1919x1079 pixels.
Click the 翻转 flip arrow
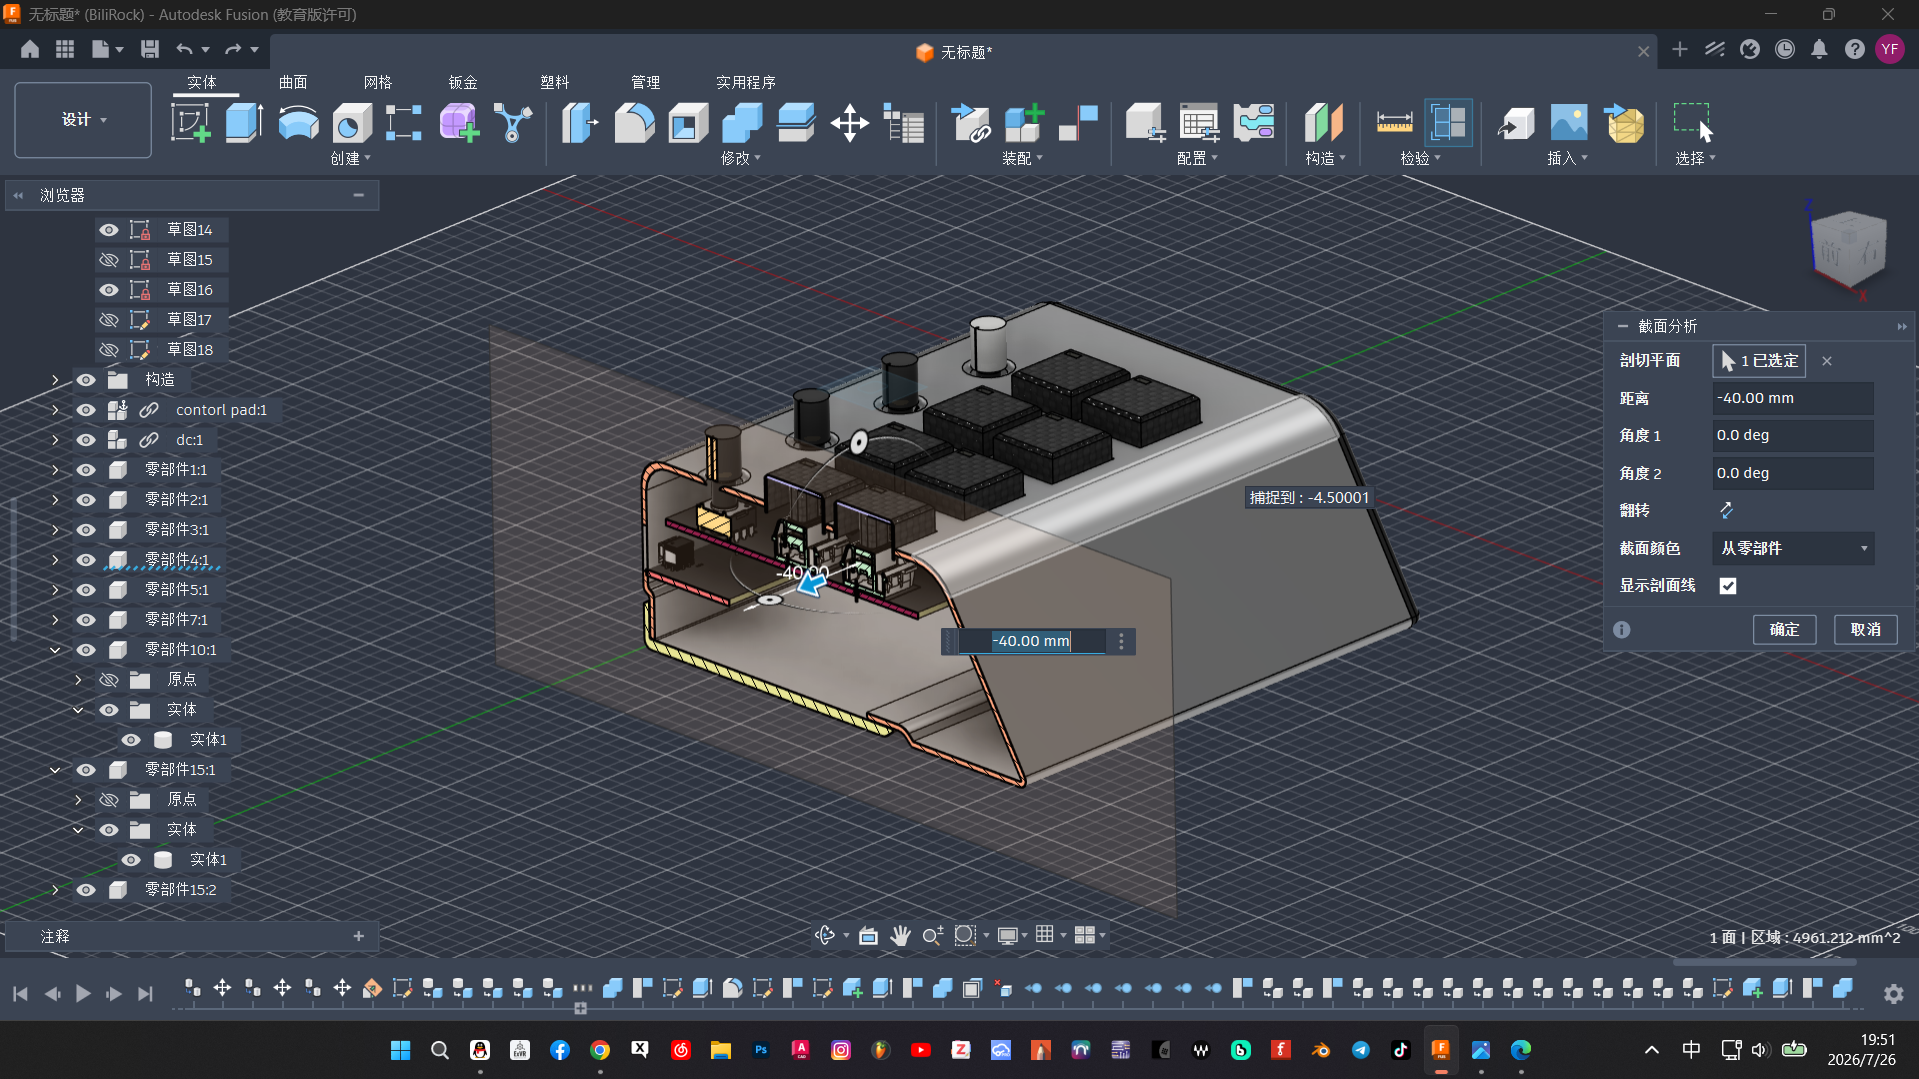coord(1726,510)
